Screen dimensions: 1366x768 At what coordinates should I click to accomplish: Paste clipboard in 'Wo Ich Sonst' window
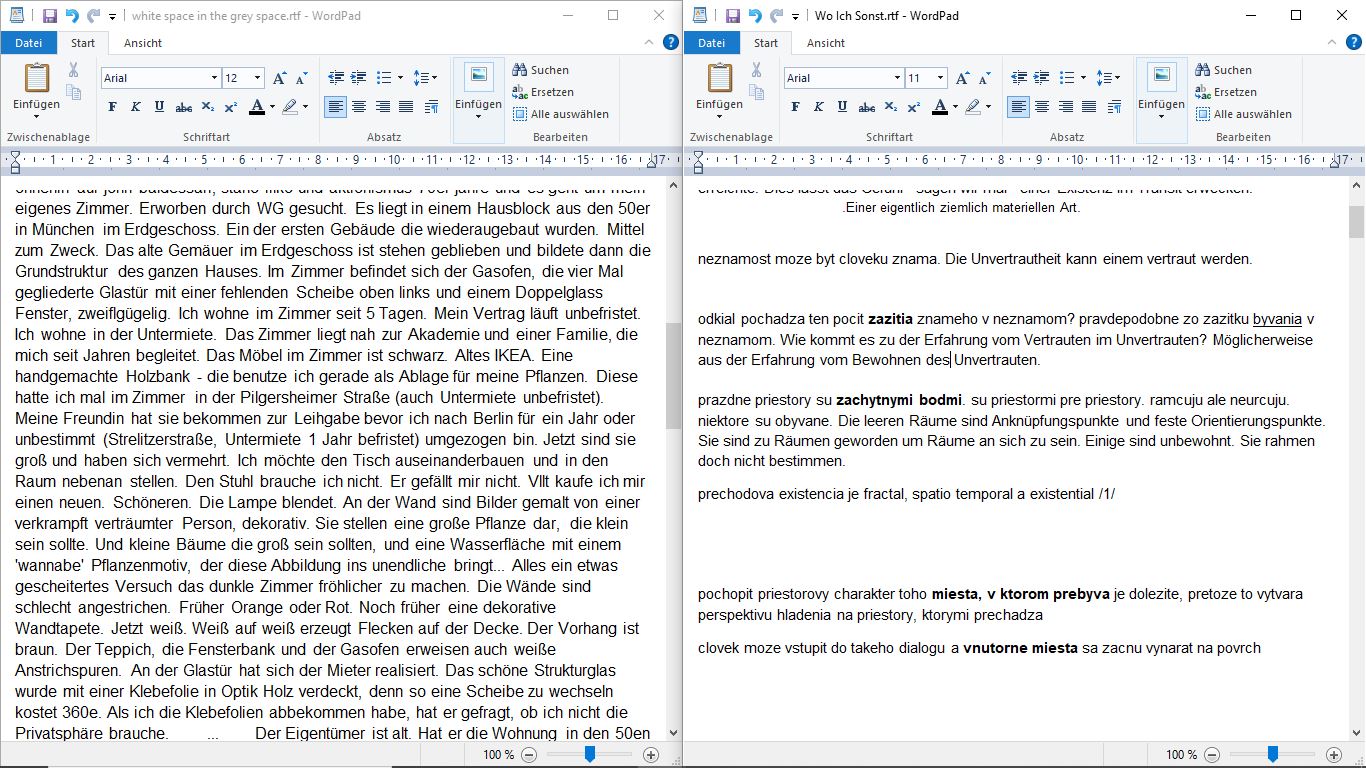(720, 77)
